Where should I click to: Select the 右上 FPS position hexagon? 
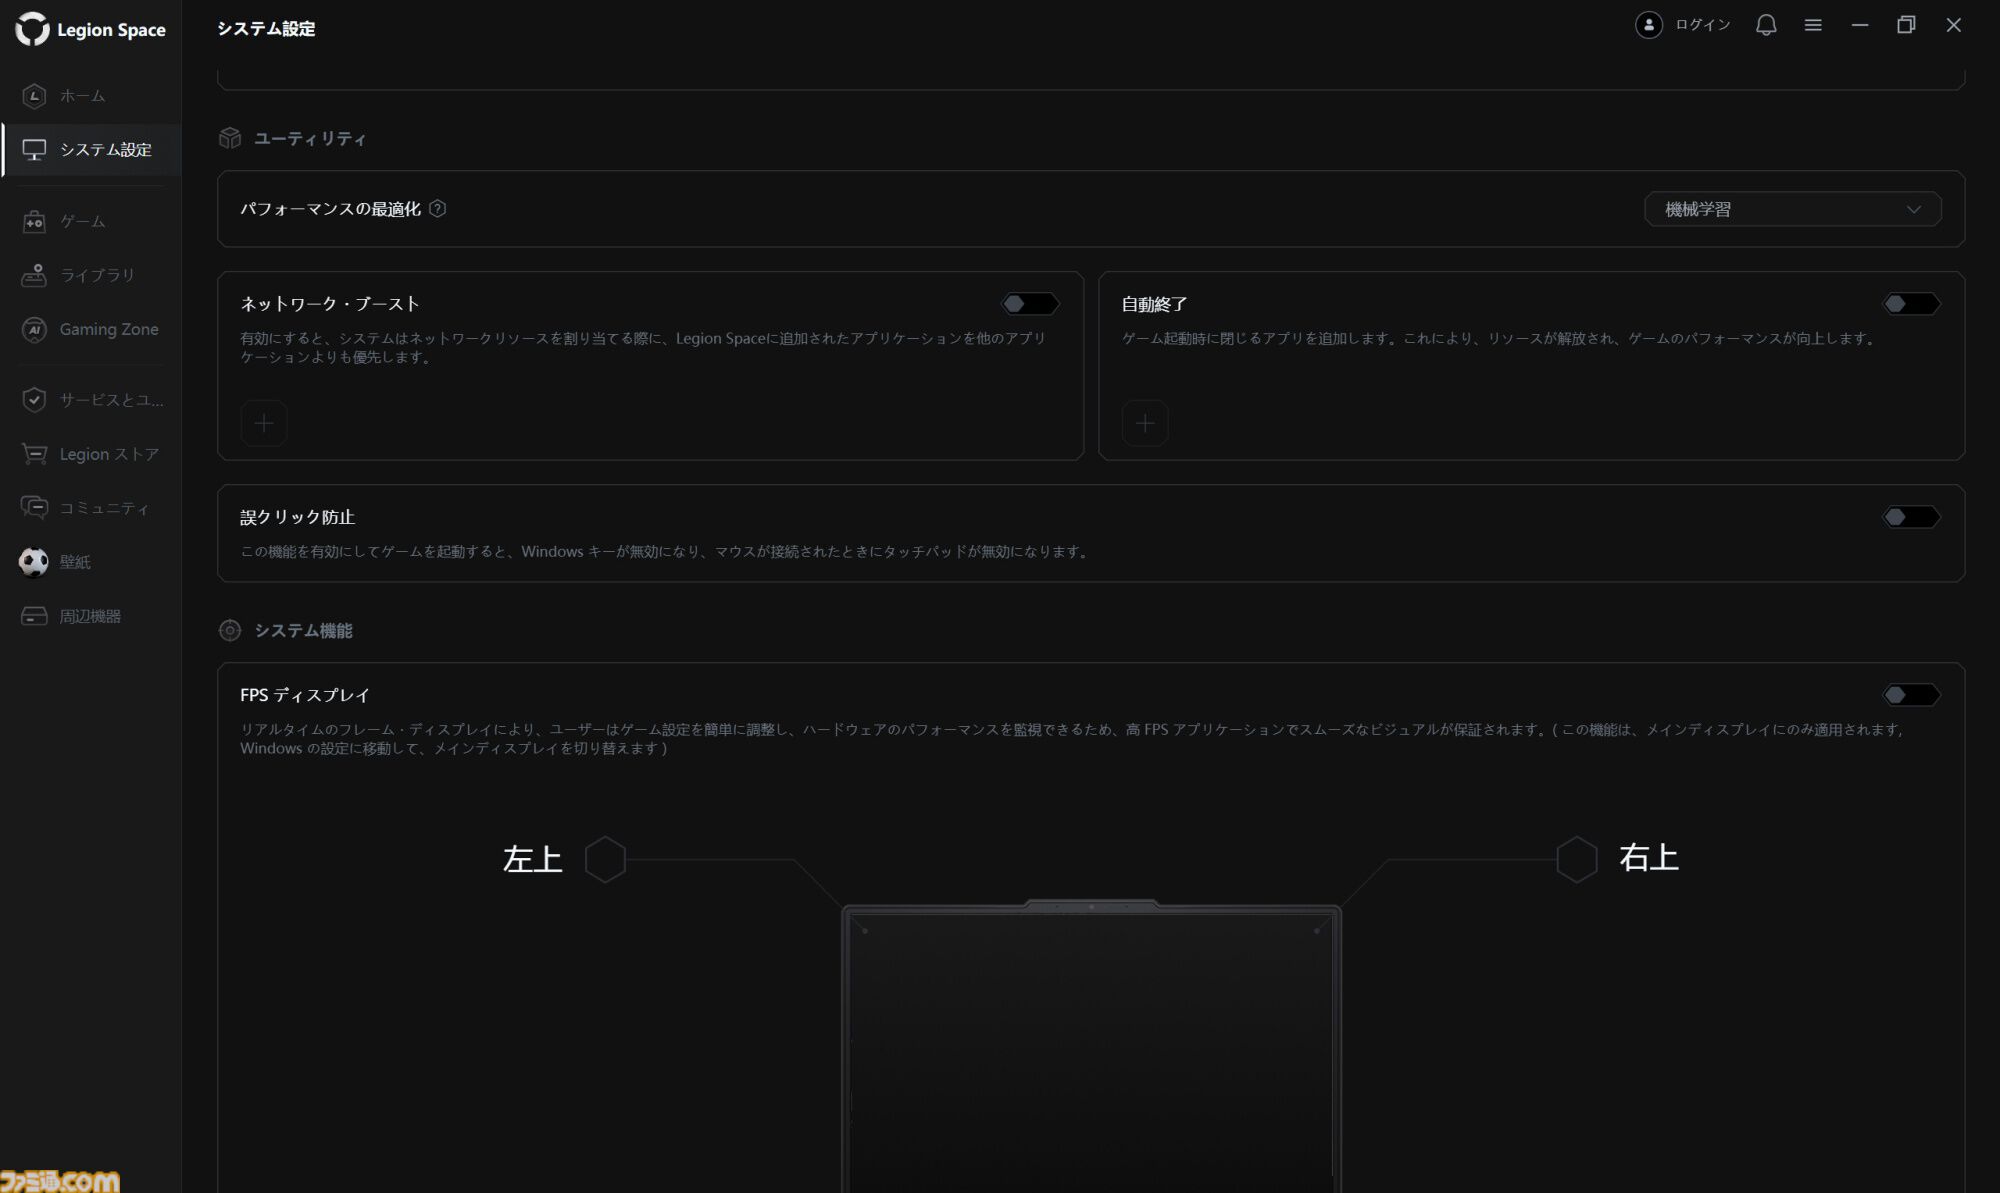pyautogui.click(x=1577, y=859)
